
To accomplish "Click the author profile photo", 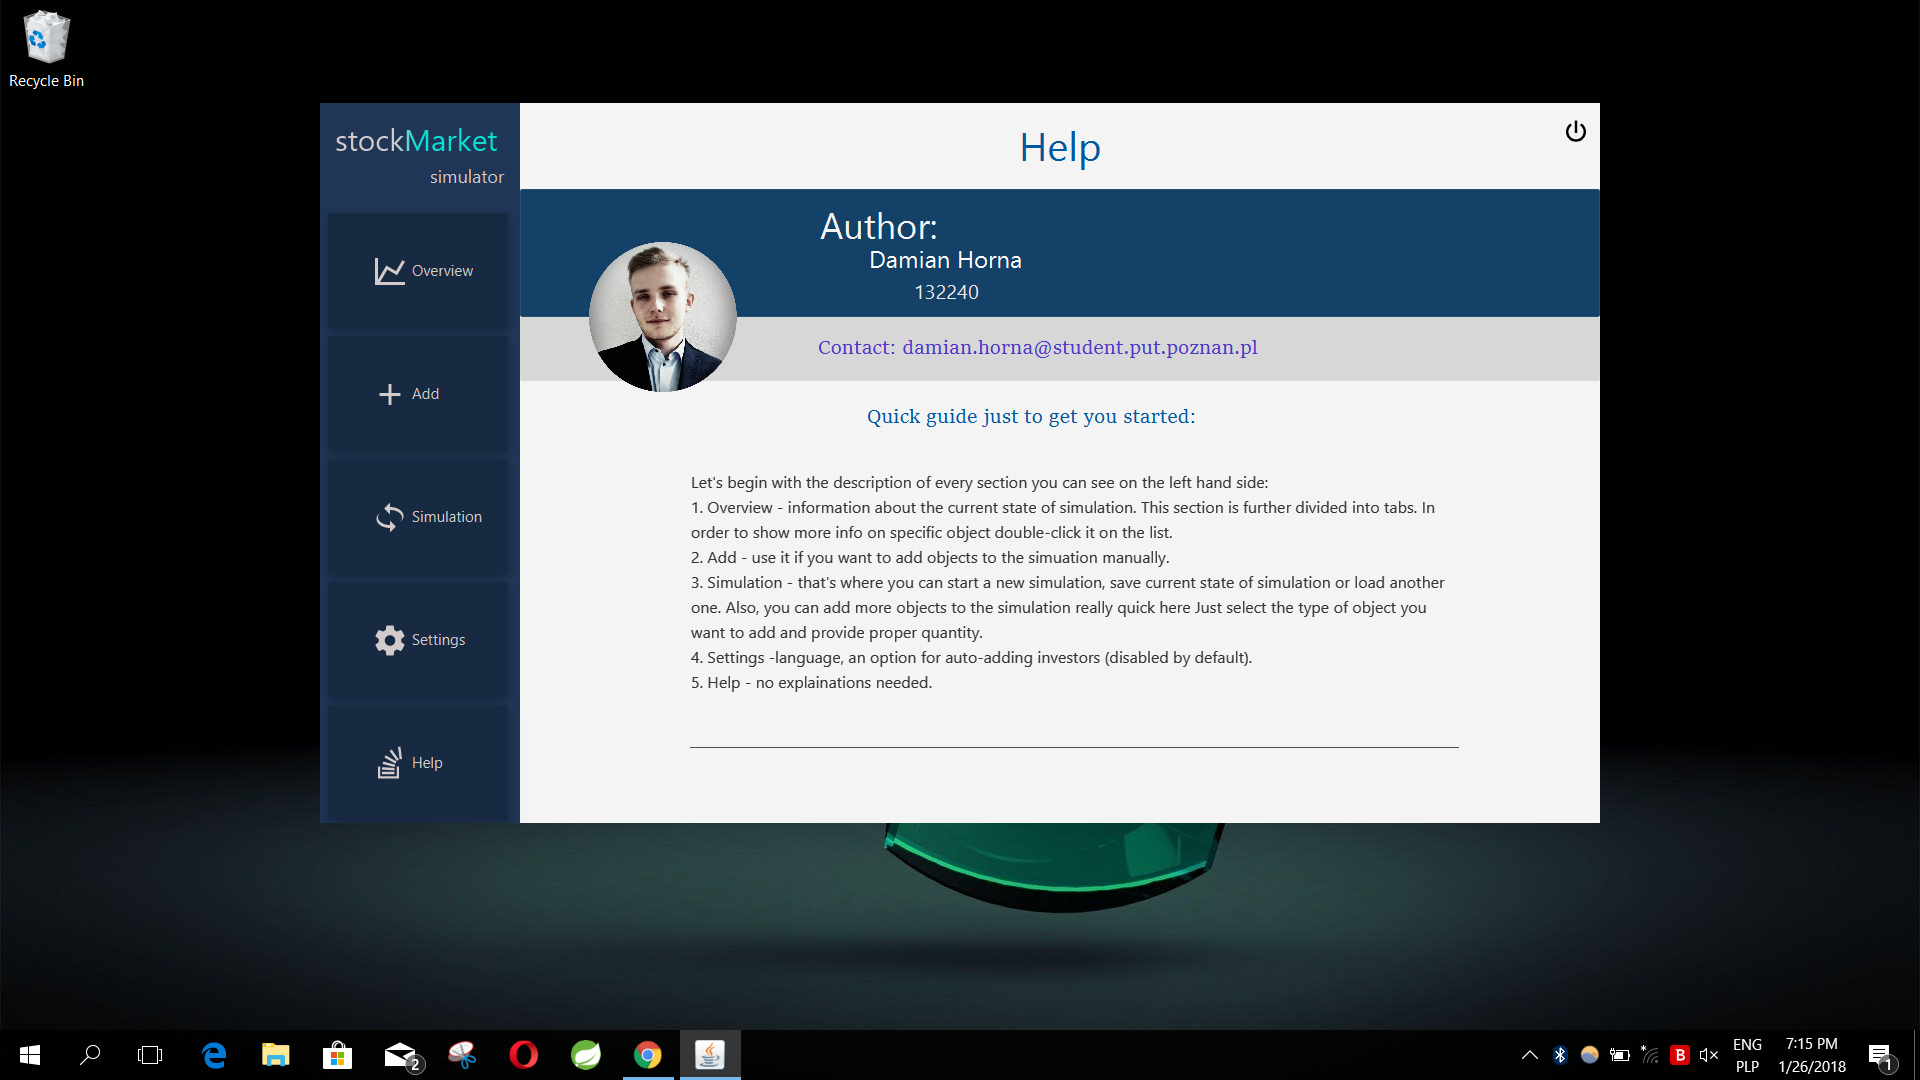I will coord(662,316).
